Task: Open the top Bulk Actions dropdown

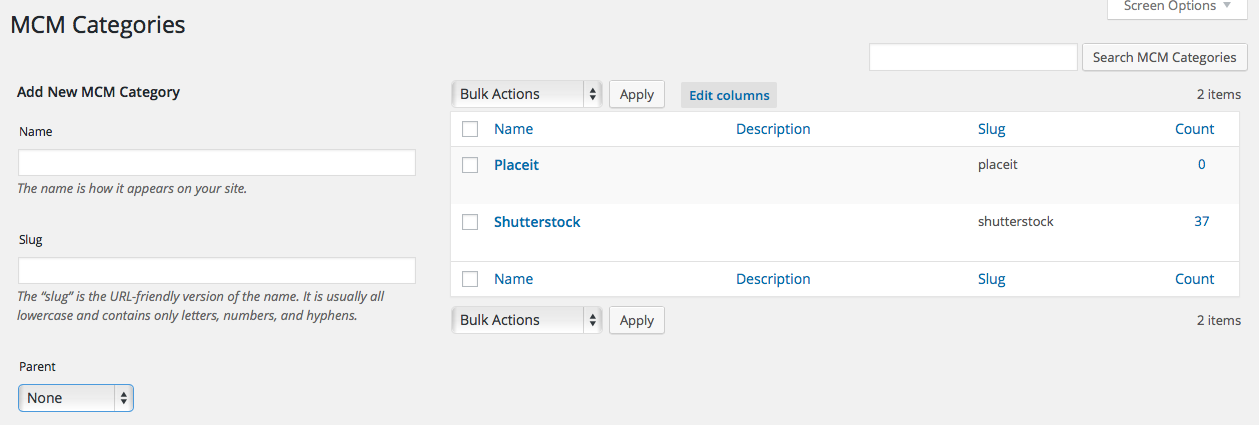Action: [x=526, y=94]
